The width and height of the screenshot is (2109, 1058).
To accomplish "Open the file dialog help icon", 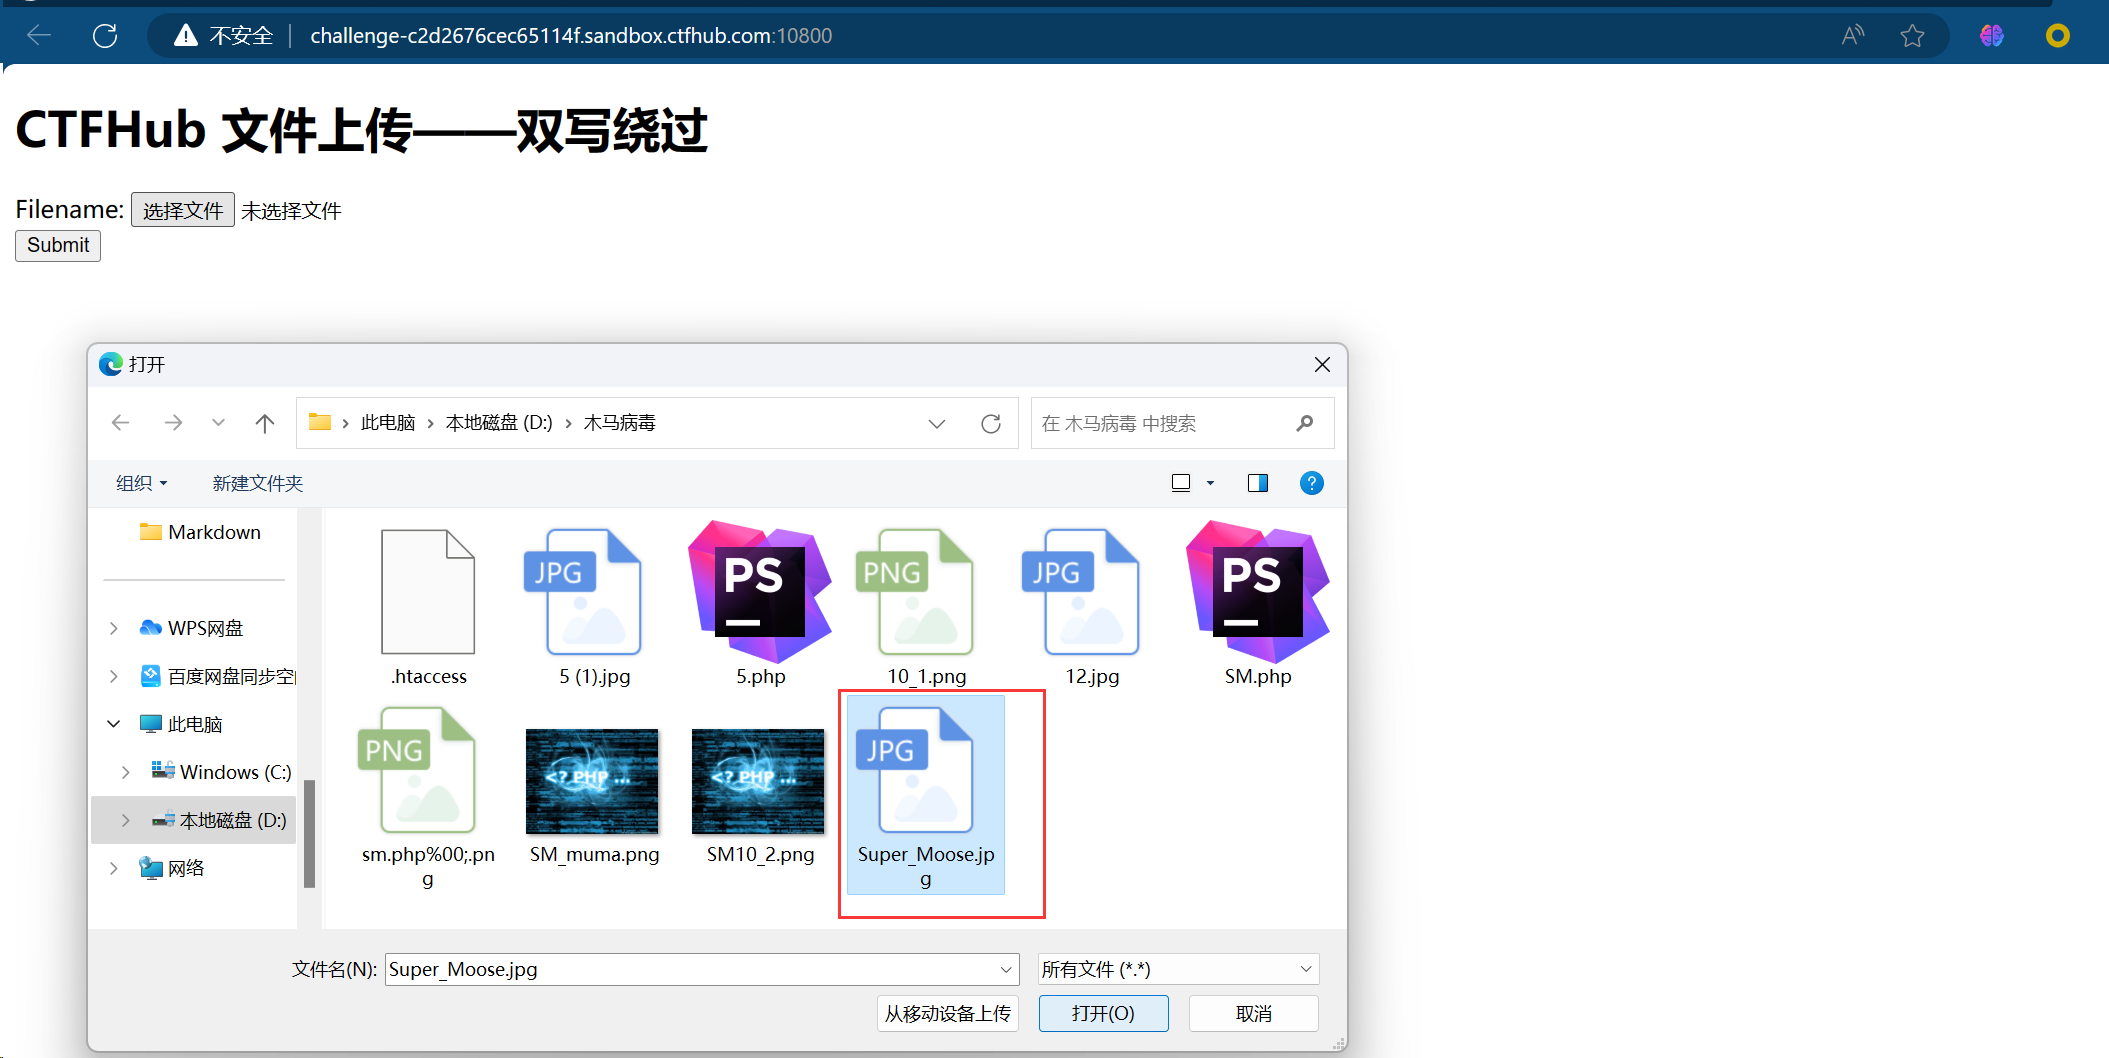I will [1311, 483].
